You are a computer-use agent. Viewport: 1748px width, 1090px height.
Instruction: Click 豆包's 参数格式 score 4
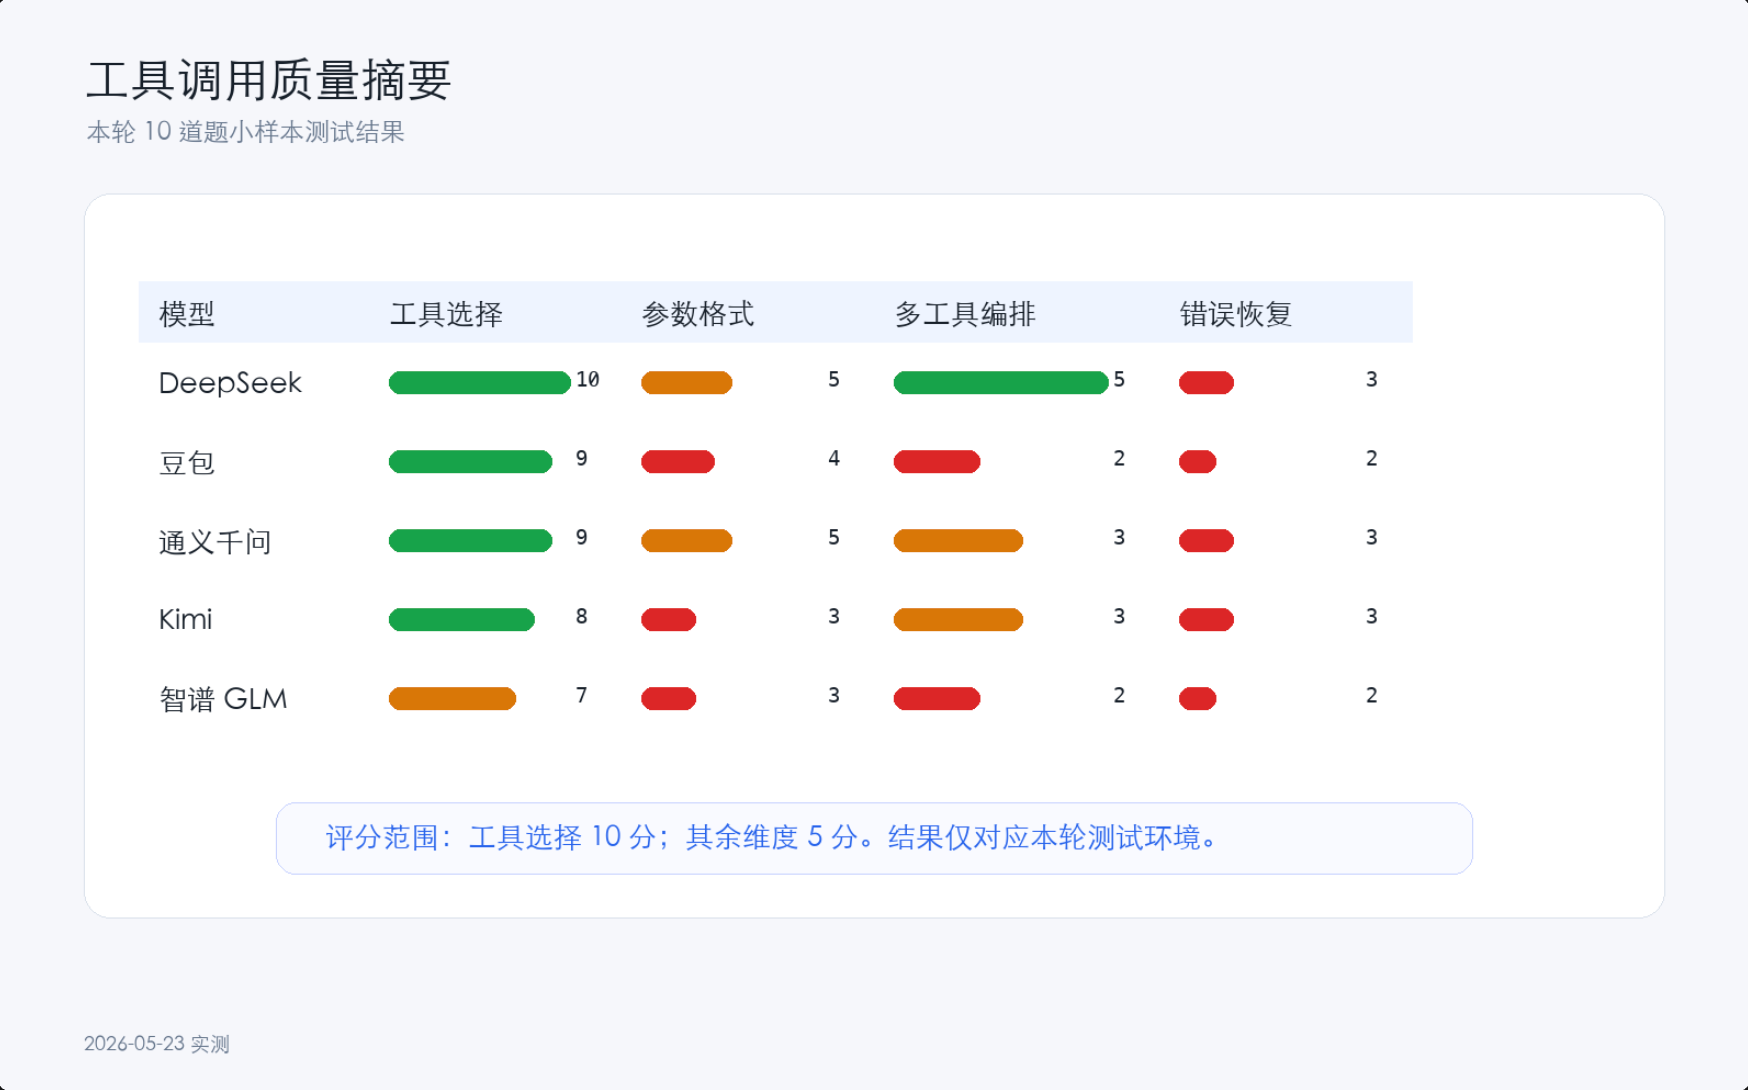click(x=834, y=459)
